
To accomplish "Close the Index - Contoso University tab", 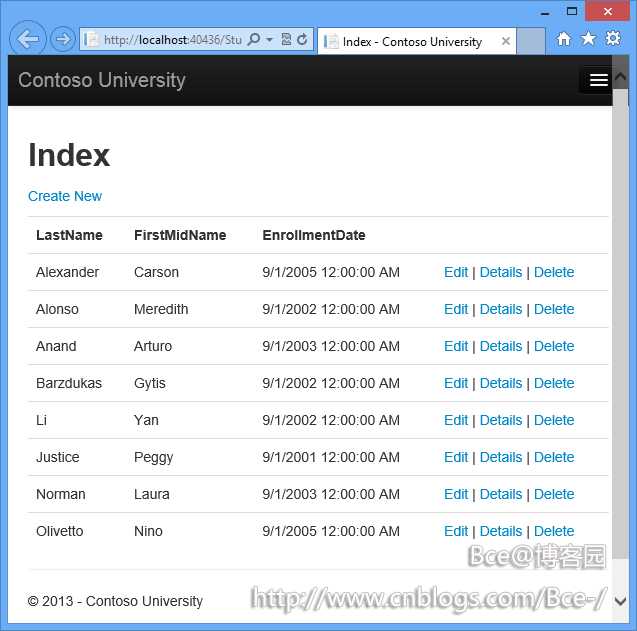I will pyautogui.click(x=505, y=41).
